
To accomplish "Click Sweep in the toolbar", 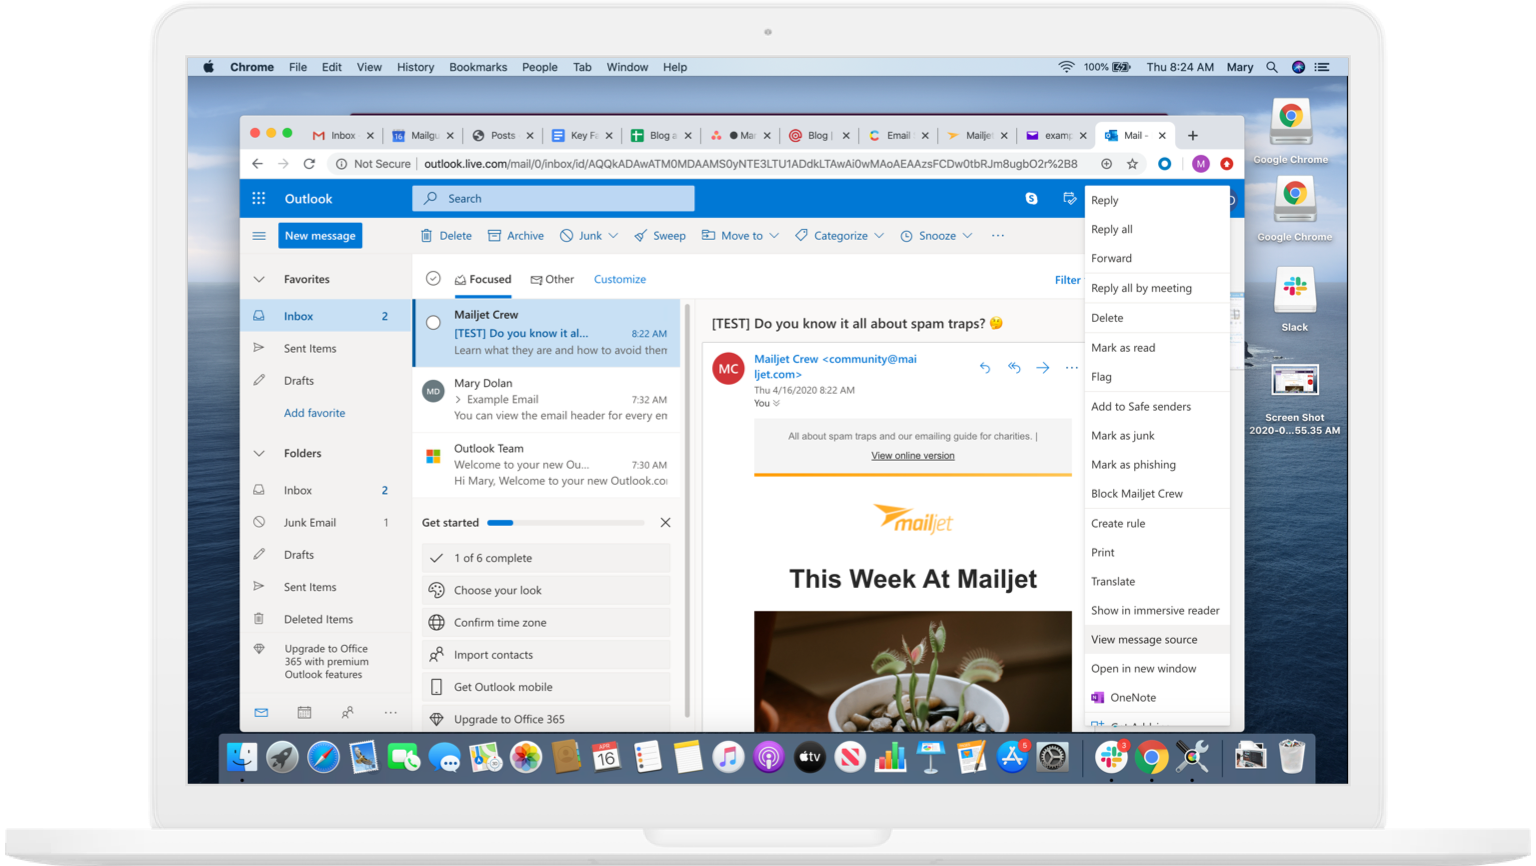I will pos(660,236).
